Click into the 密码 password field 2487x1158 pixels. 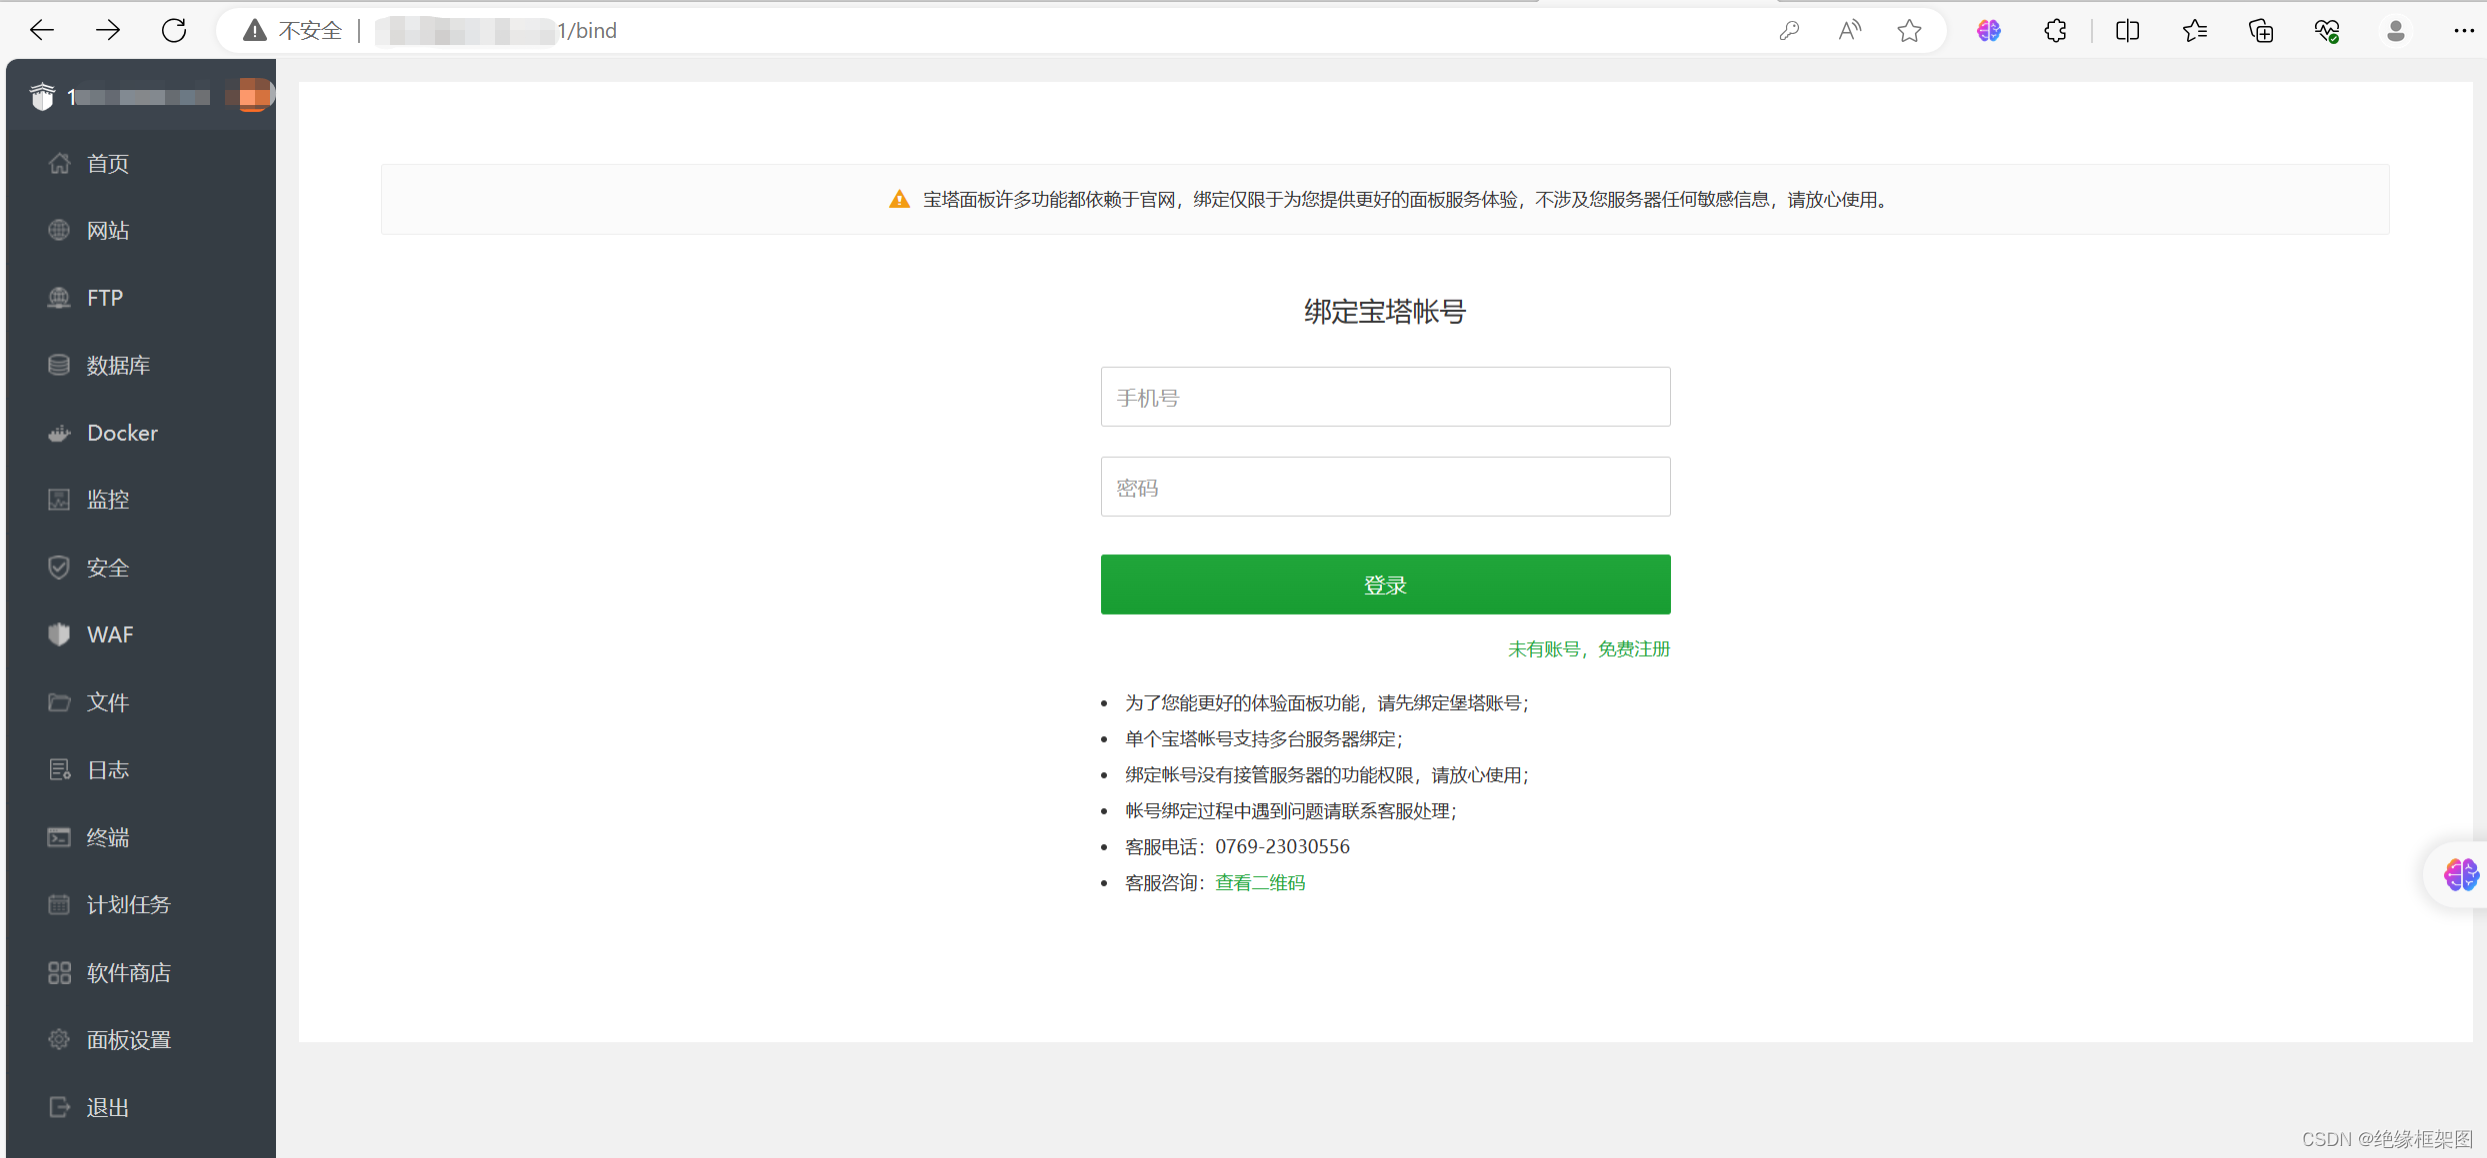point(1385,487)
